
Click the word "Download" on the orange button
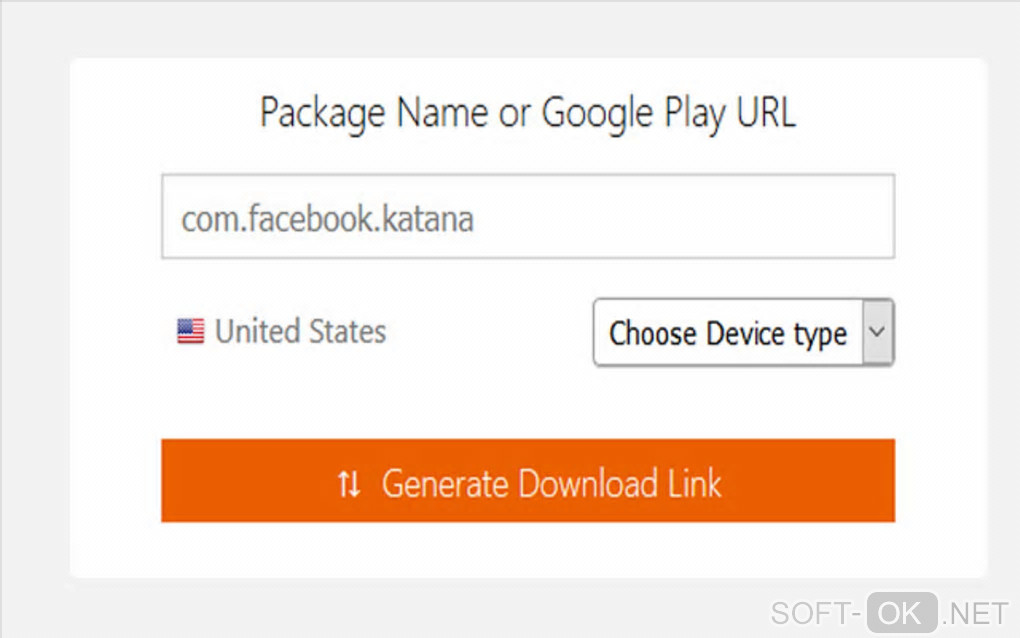(x=587, y=483)
